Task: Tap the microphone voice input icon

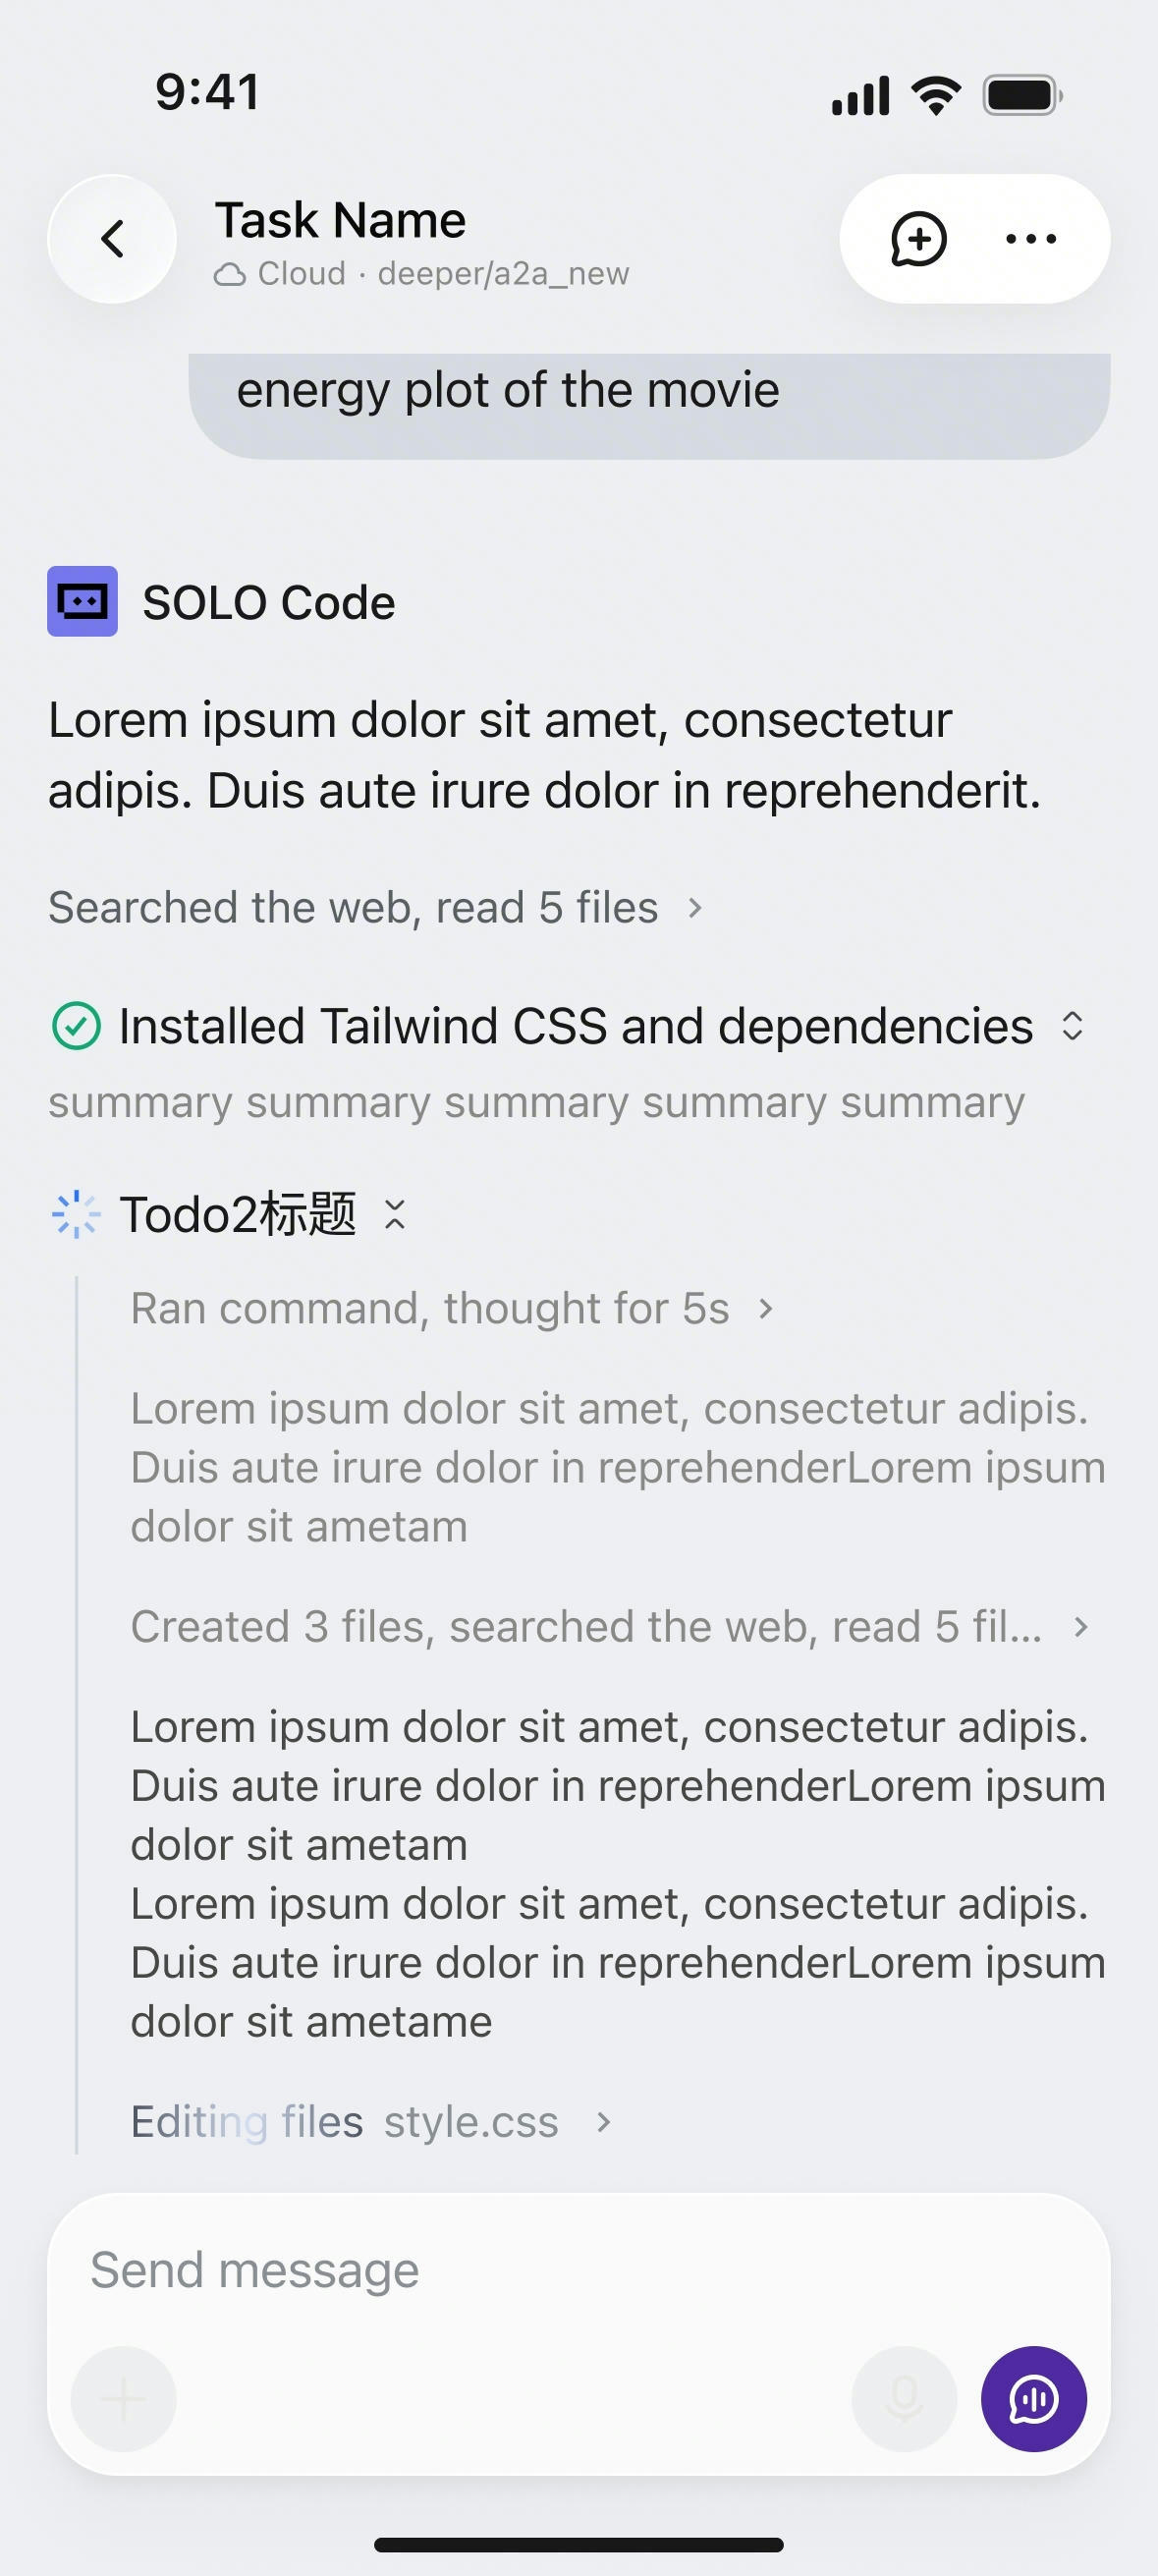Action: [x=904, y=2398]
